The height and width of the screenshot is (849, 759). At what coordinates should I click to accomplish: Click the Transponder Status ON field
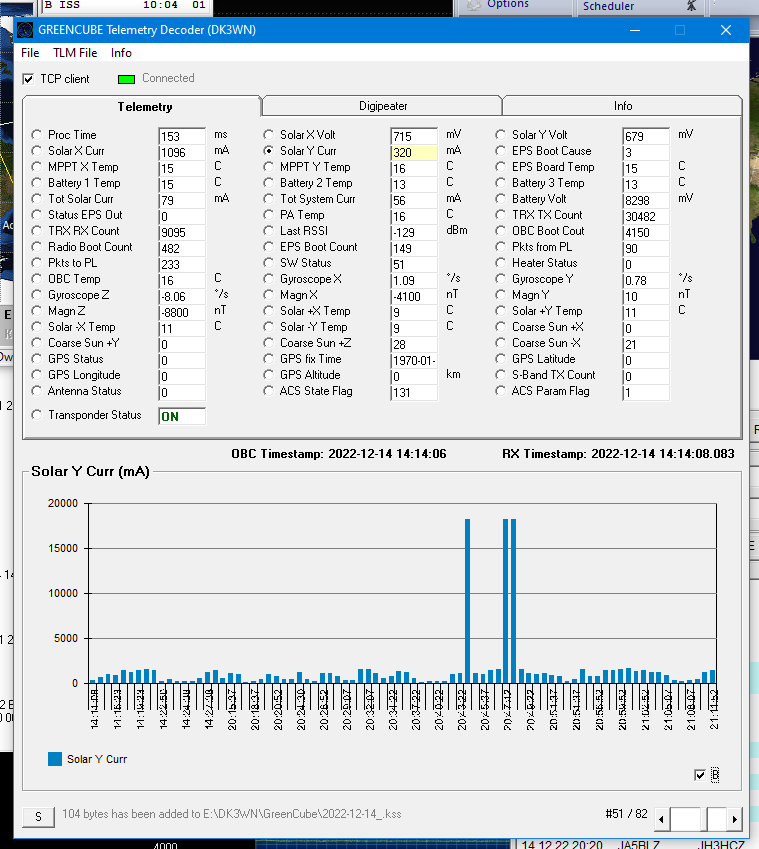[182, 416]
